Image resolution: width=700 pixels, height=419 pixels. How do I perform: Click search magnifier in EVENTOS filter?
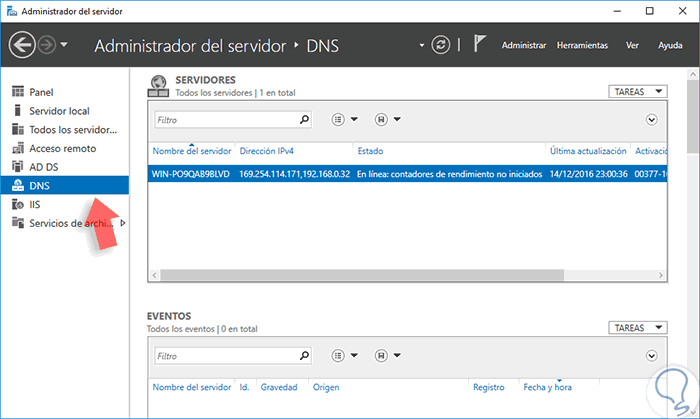tap(304, 355)
